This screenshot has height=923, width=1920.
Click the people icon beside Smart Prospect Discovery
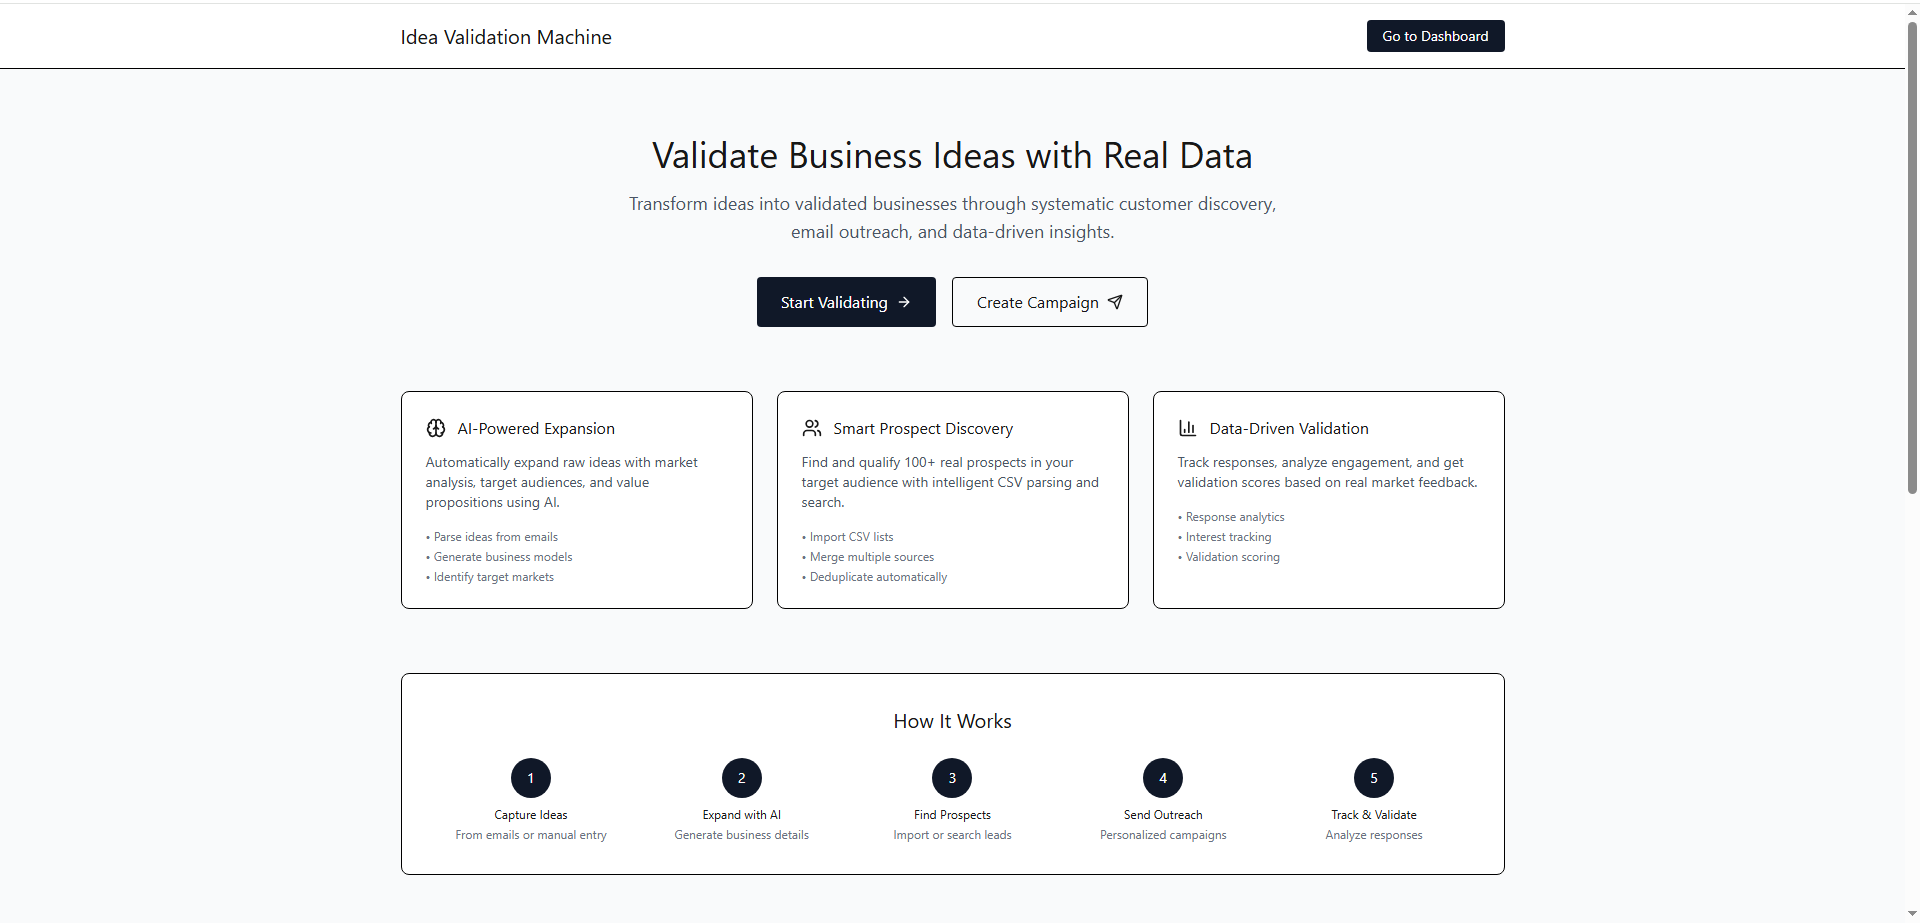812,428
